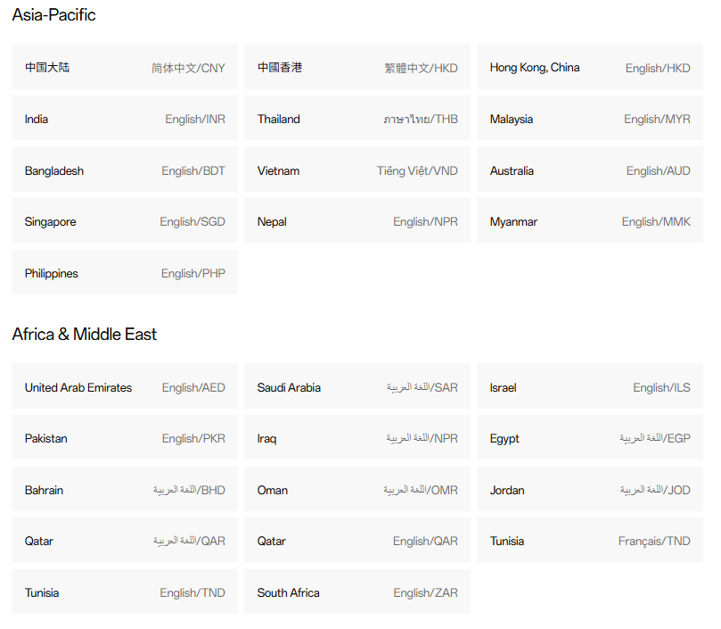Select 中国大陆 简体中文/CNY region
Screen dimensions: 721x629
click(x=125, y=67)
